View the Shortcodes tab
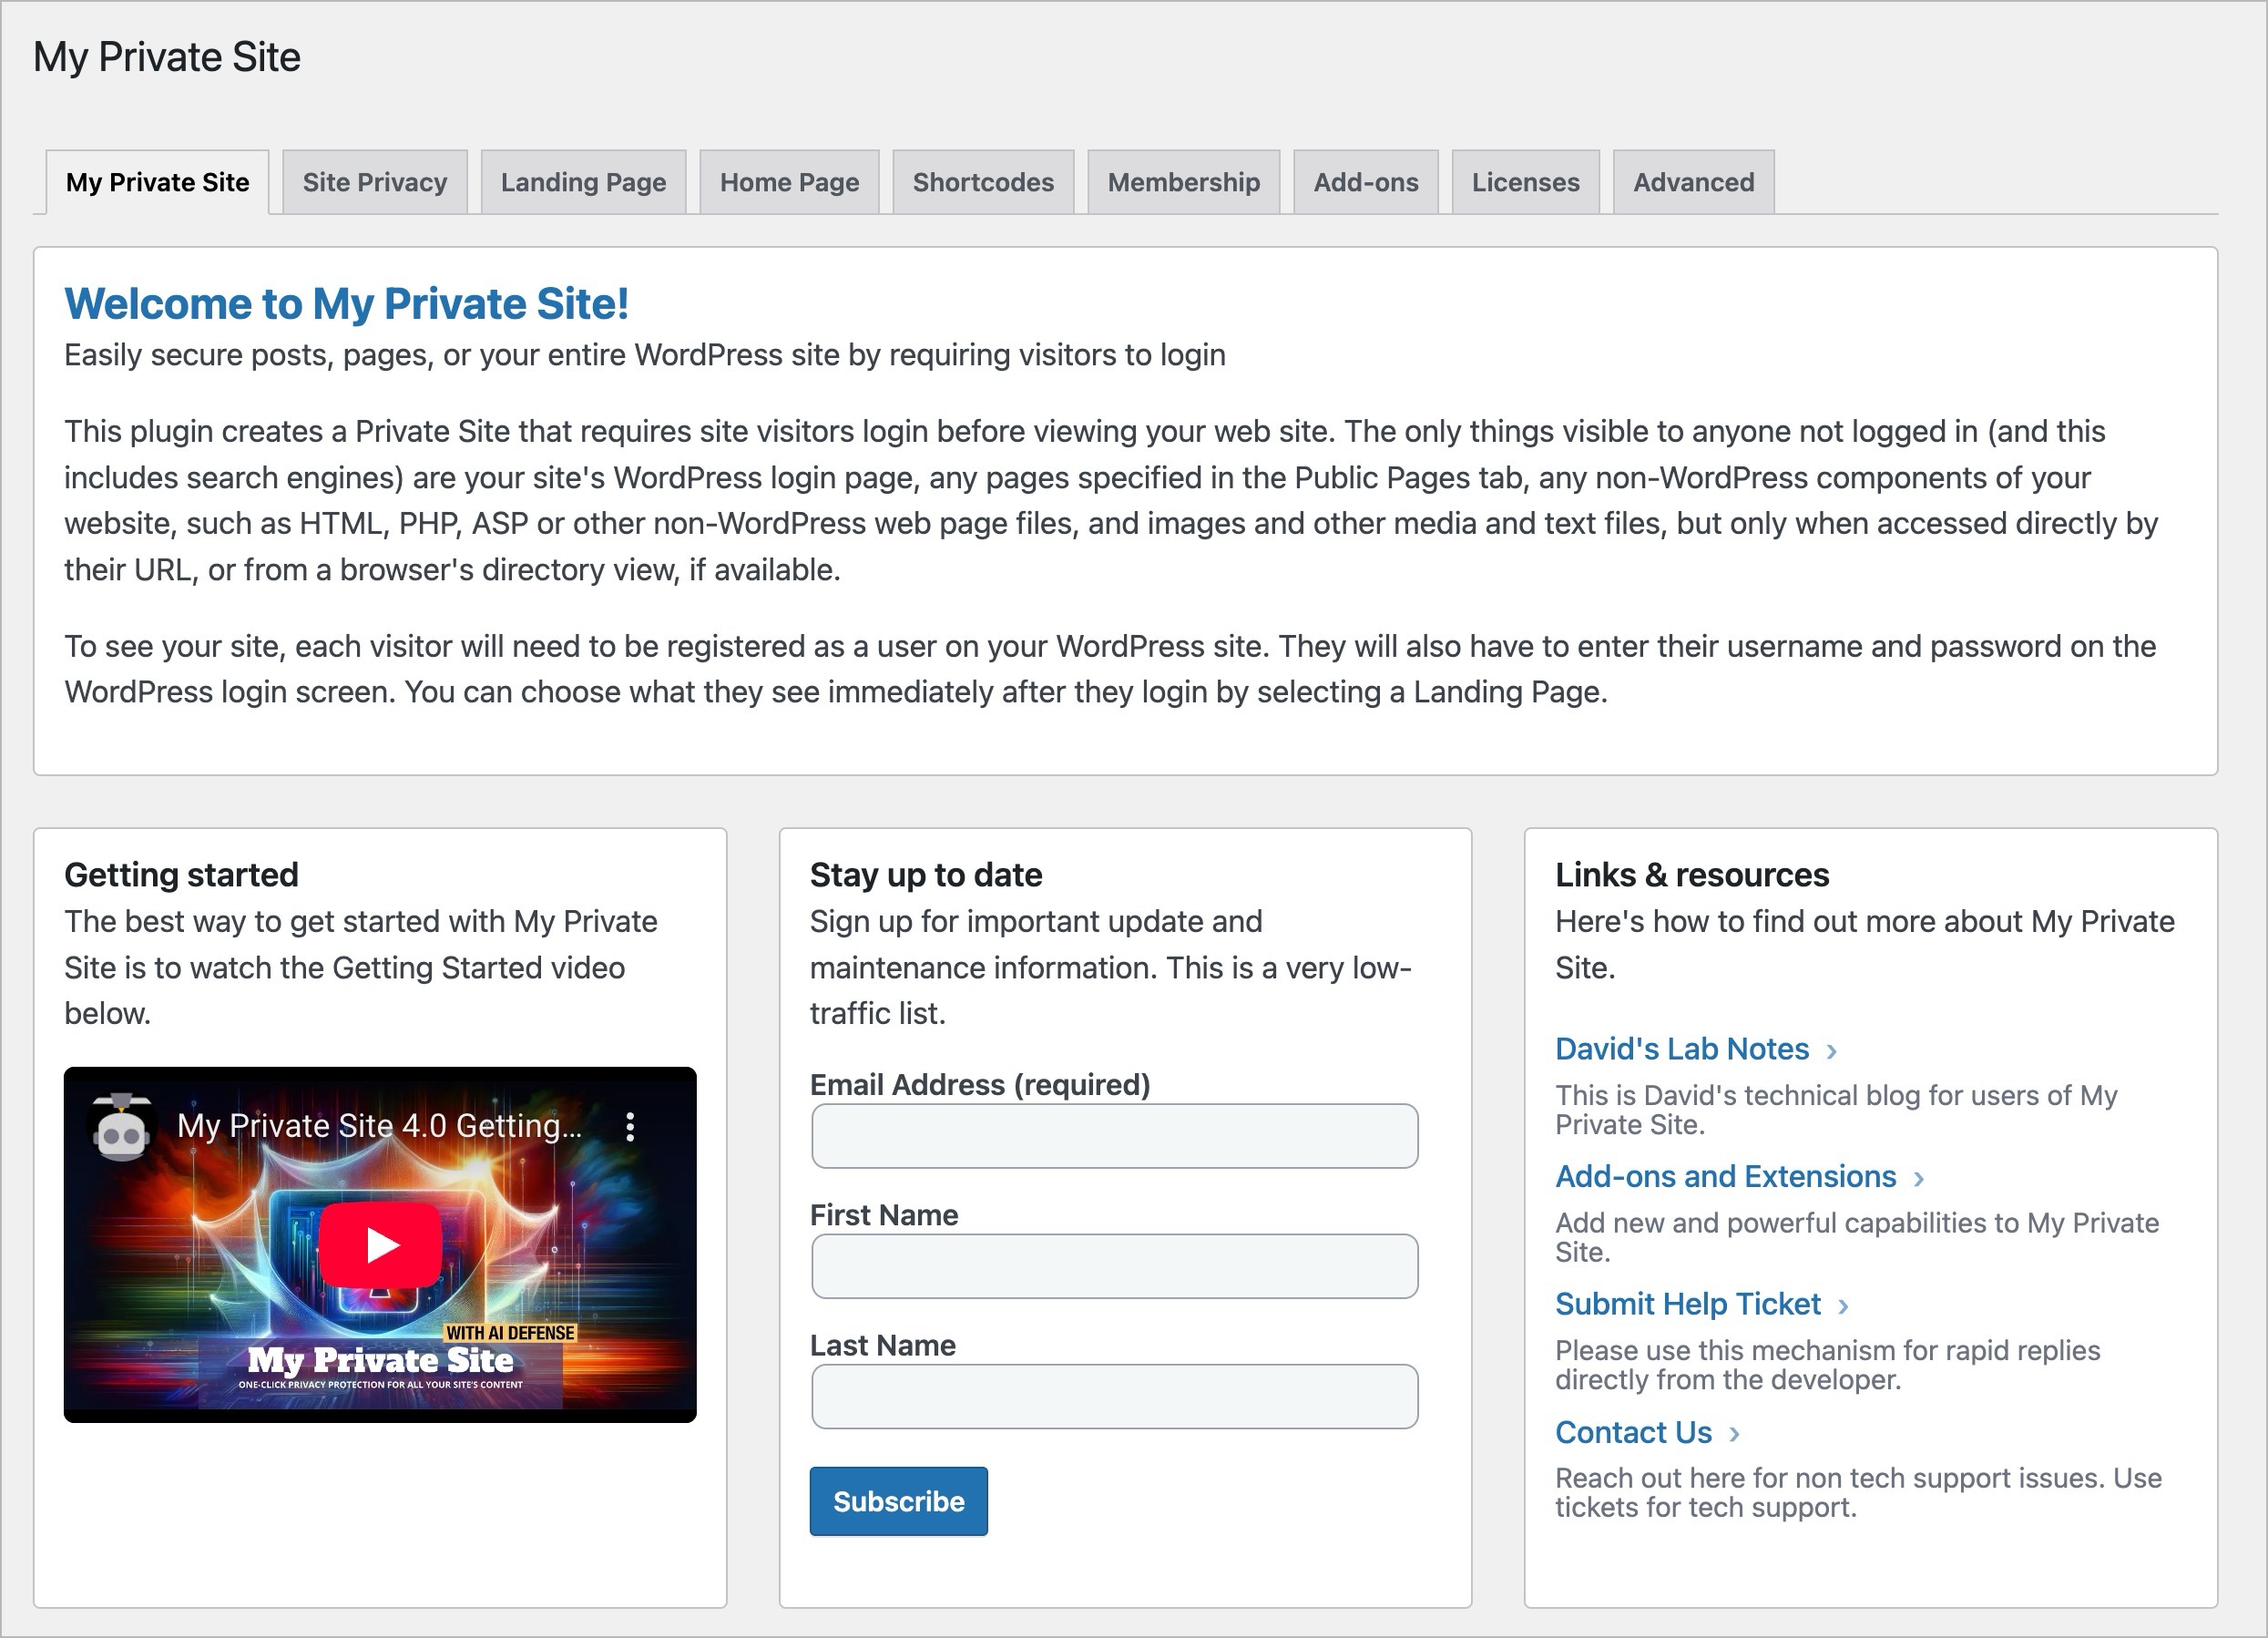This screenshot has width=2268, height=1638. (x=983, y=182)
